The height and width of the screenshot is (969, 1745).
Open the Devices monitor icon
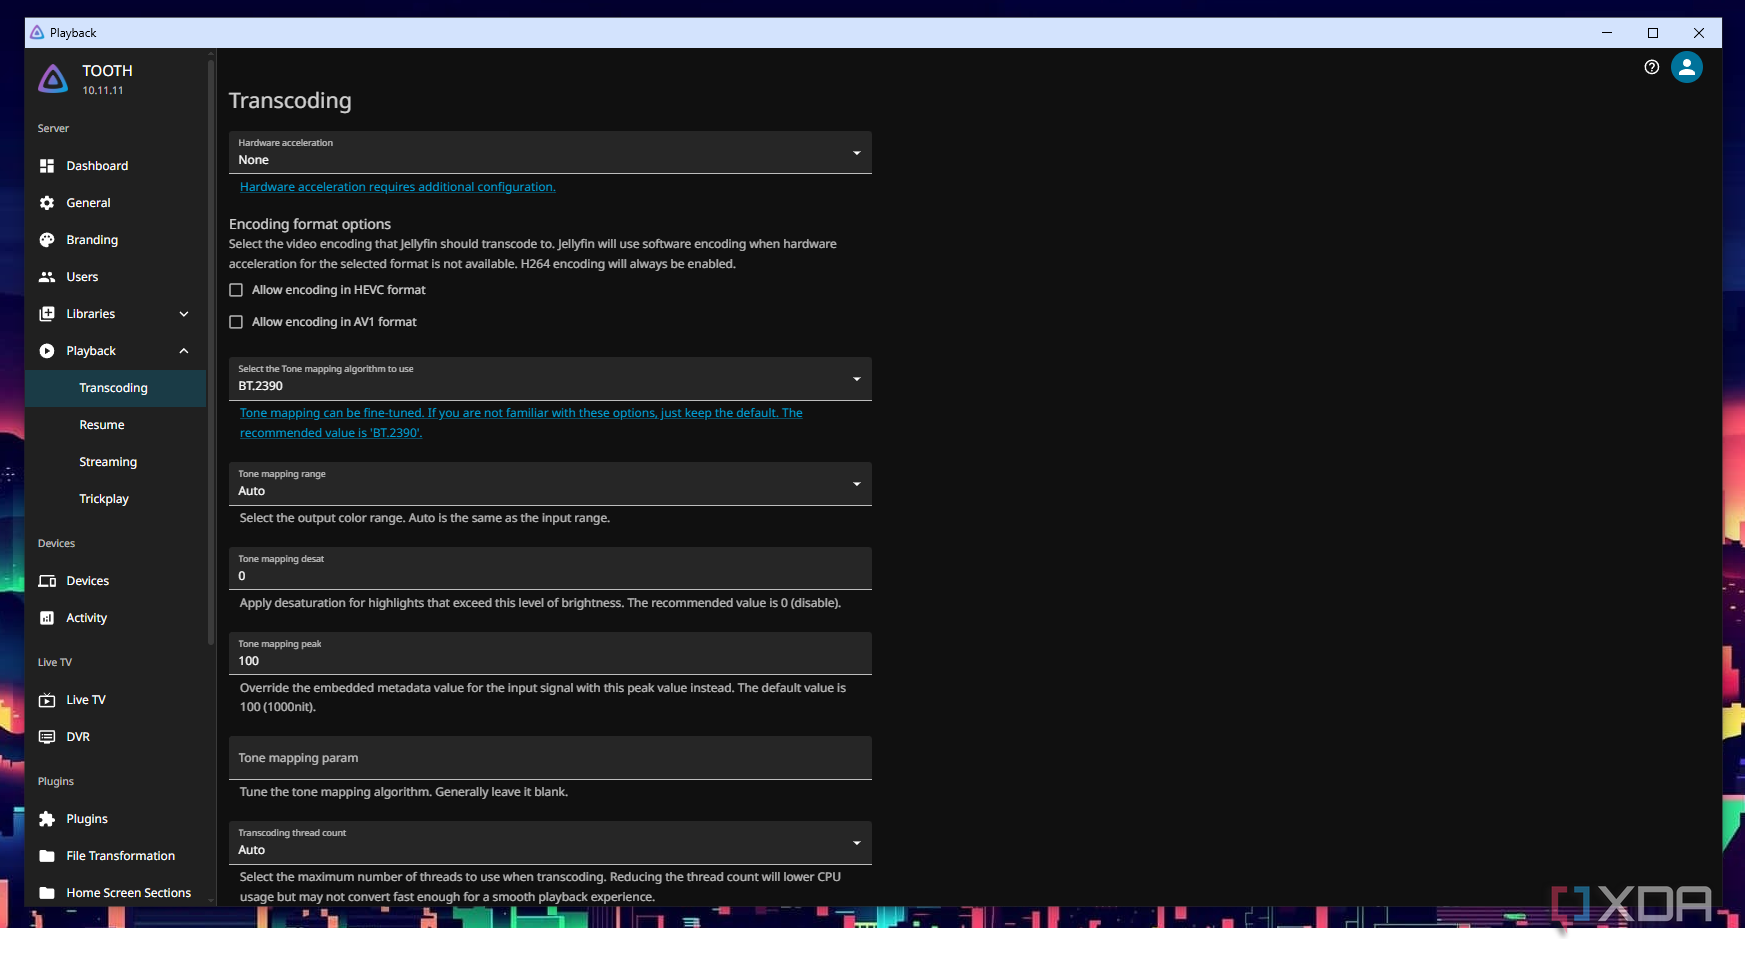(x=47, y=581)
